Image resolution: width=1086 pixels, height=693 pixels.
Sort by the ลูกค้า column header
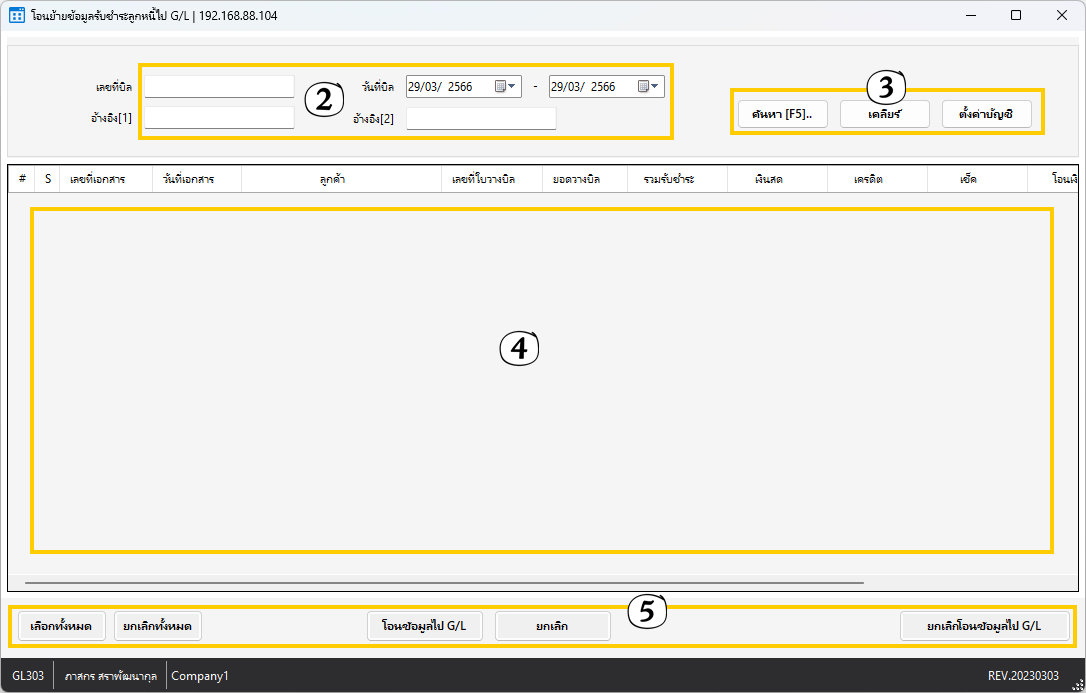[340, 179]
